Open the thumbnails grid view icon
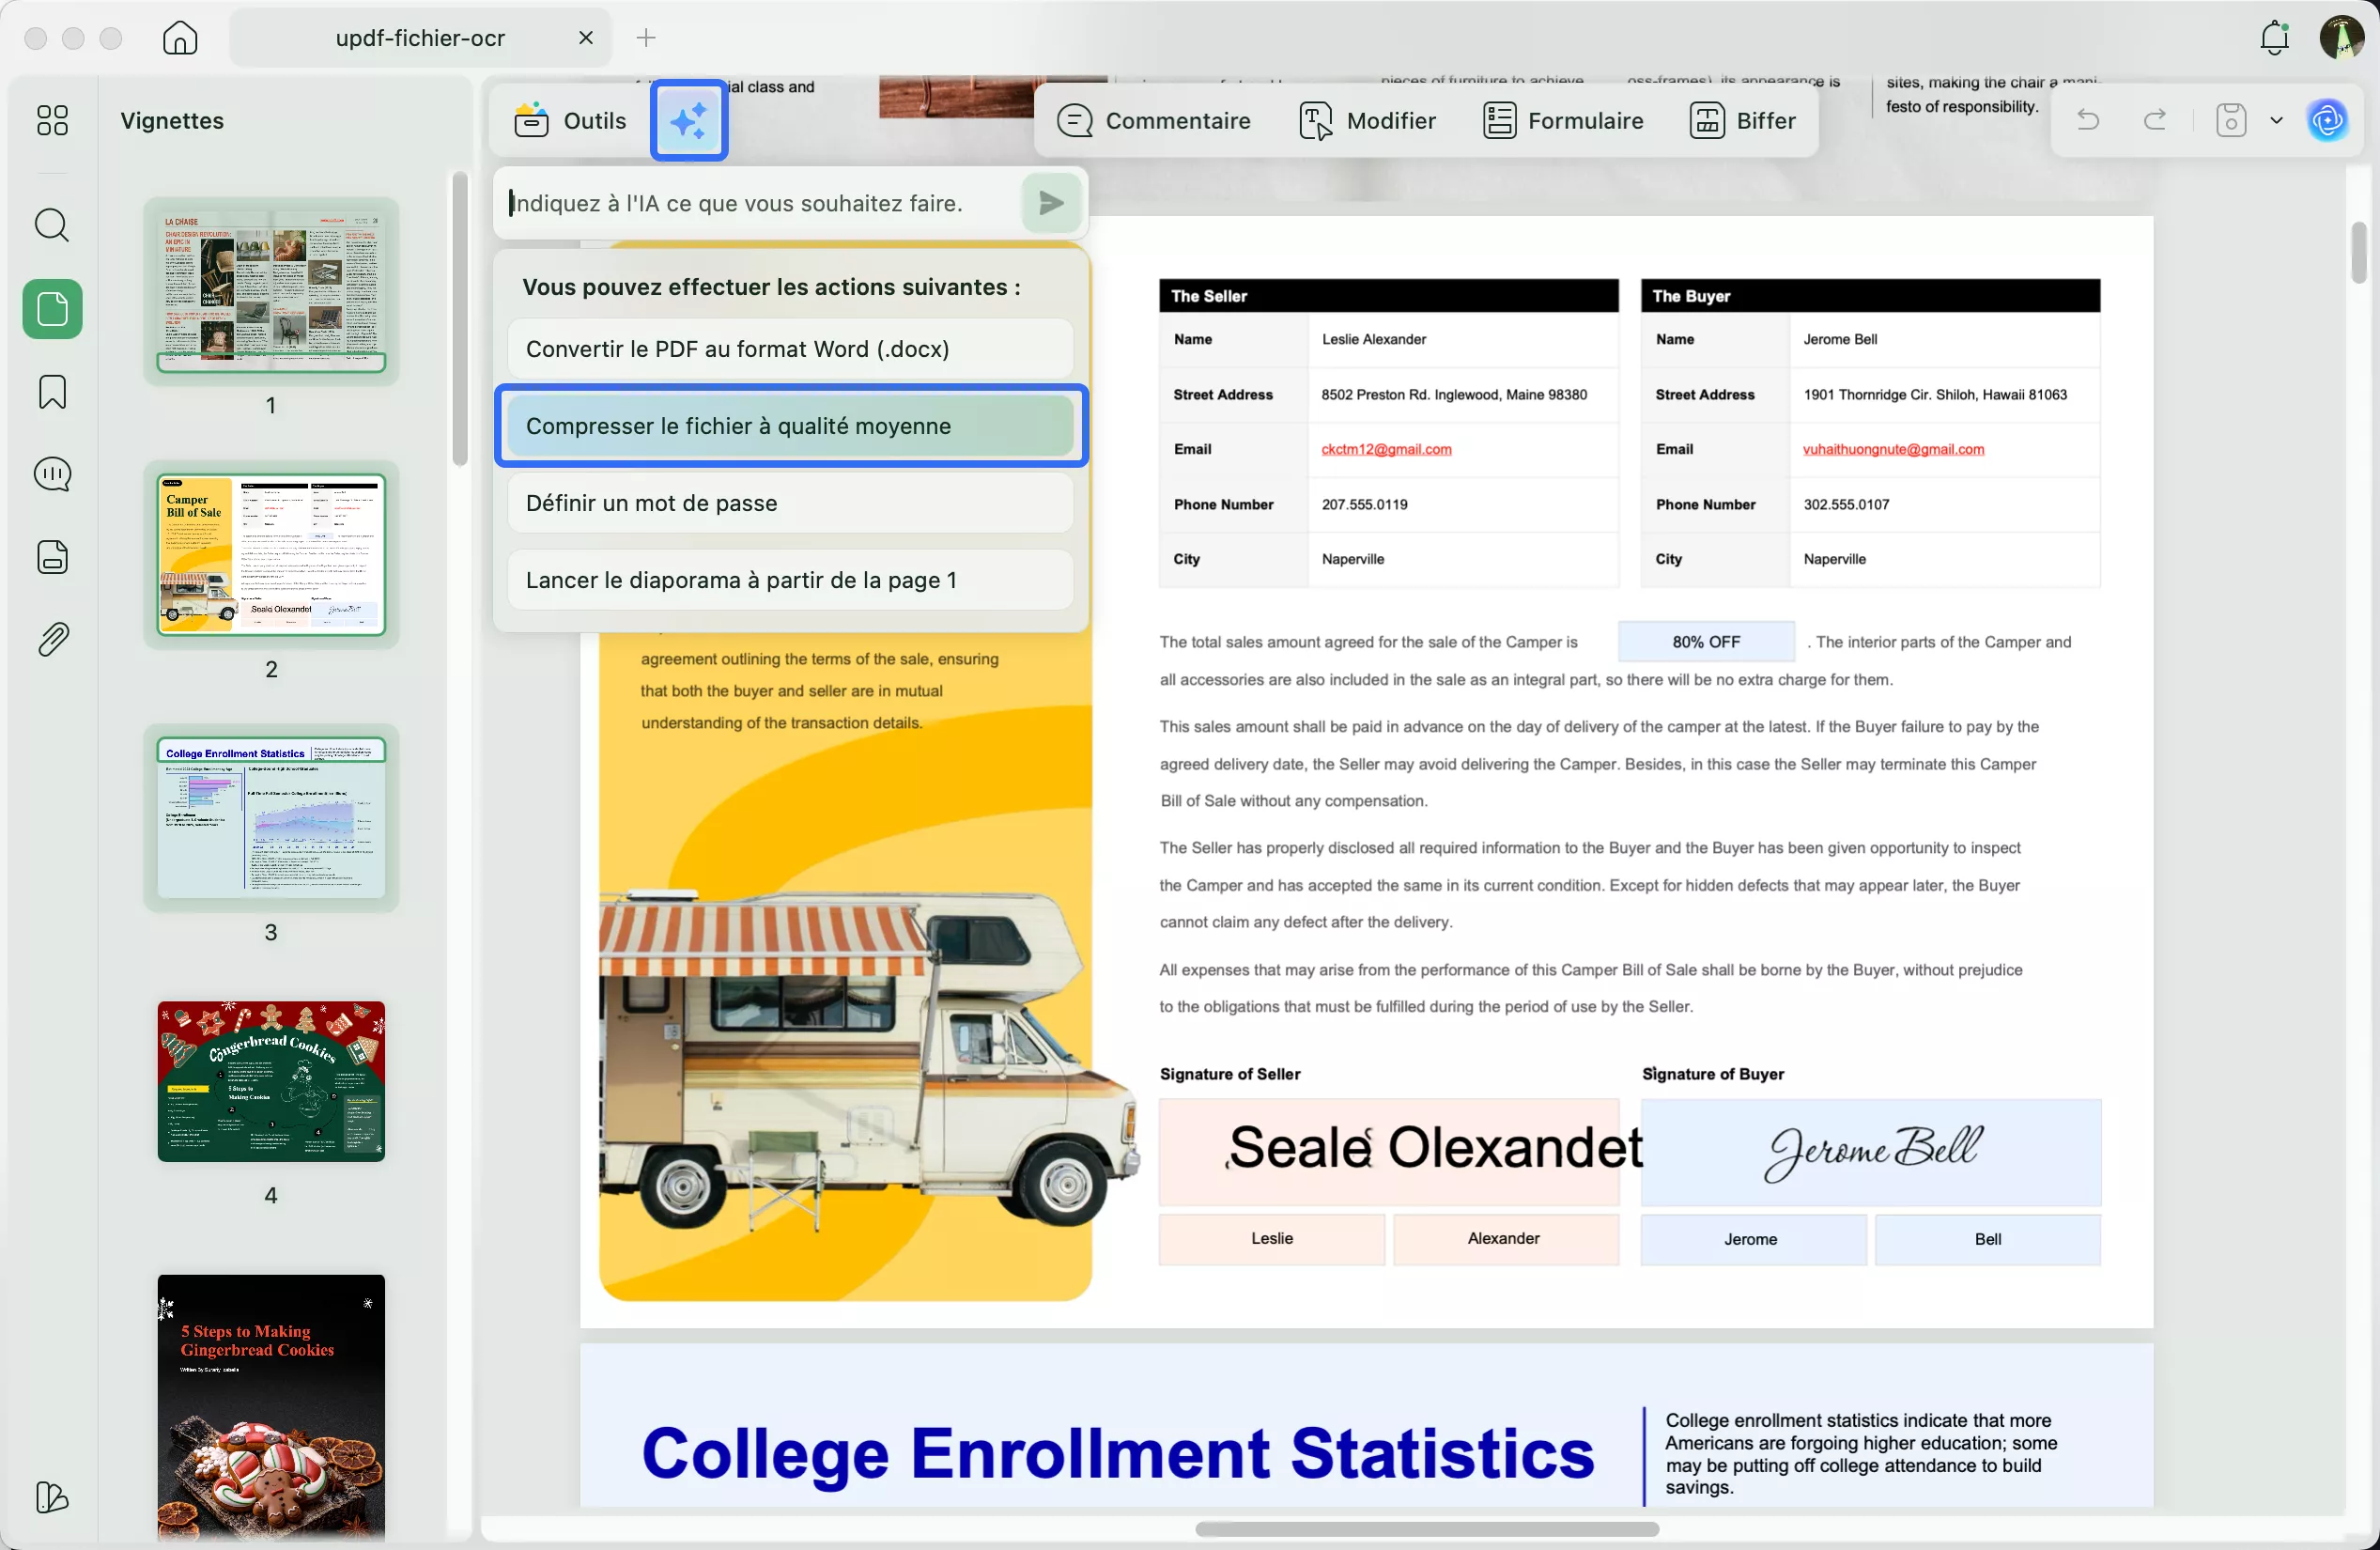2380x1550 pixels. tap(52, 120)
